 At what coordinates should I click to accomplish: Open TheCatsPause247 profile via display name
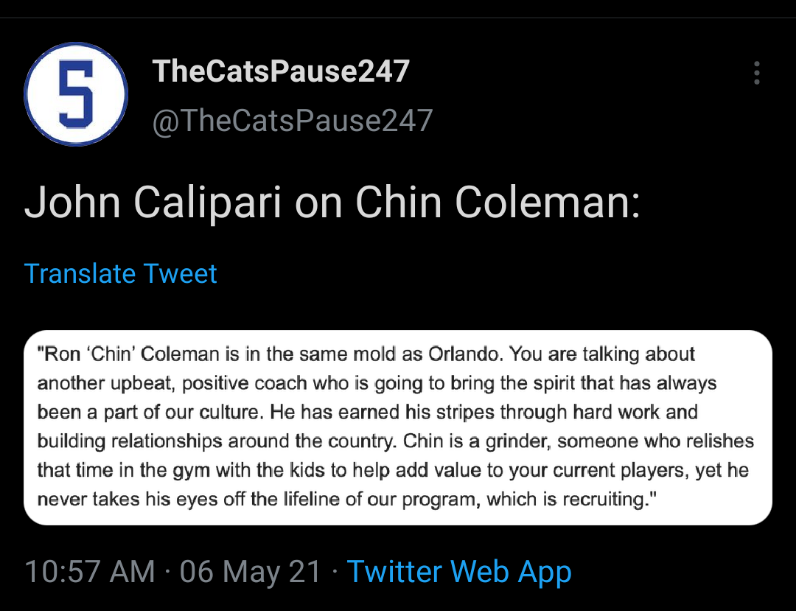coord(281,72)
